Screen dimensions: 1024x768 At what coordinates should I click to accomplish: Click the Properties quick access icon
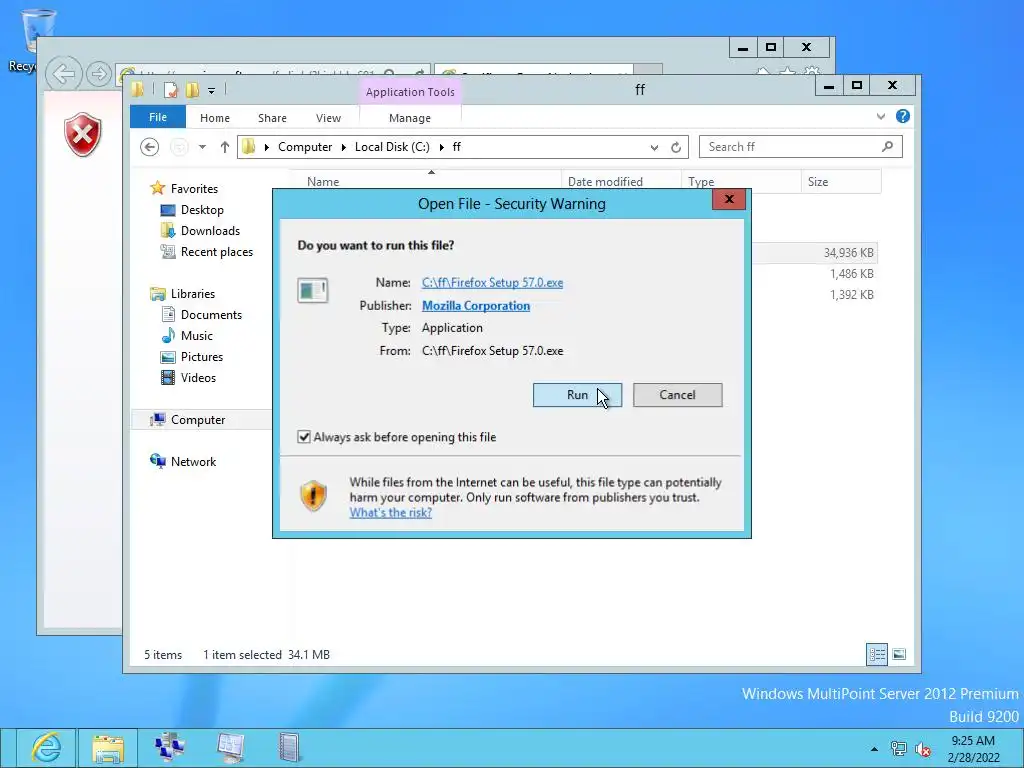[170, 90]
